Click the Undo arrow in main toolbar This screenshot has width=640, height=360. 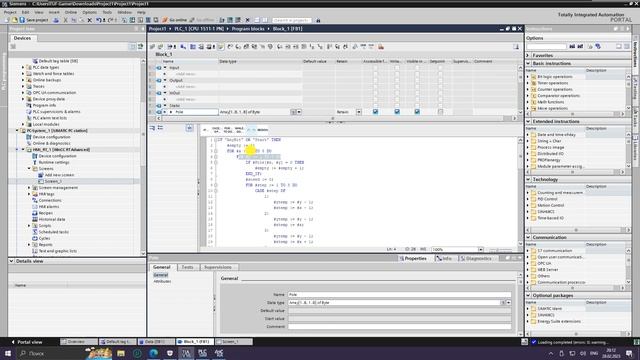[x=98, y=20]
